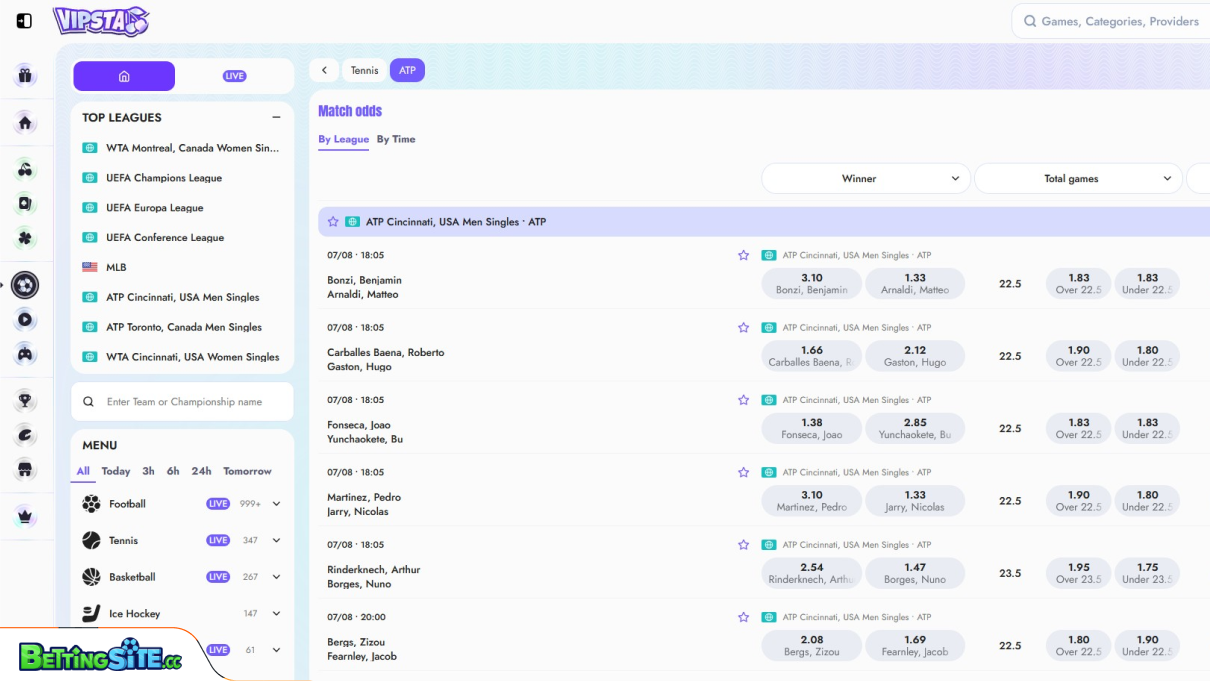
Task: Switch to the By Time tab
Action: pyautogui.click(x=396, y=140)
